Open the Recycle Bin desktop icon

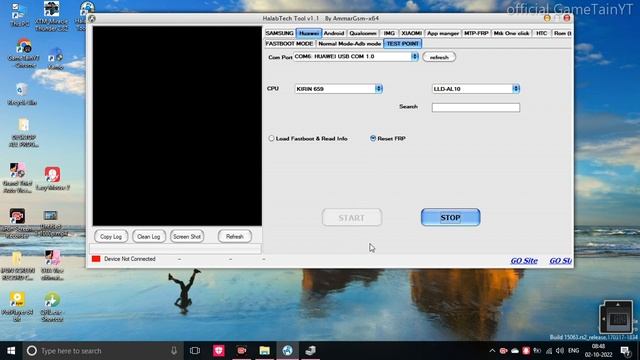click(22, 94)
